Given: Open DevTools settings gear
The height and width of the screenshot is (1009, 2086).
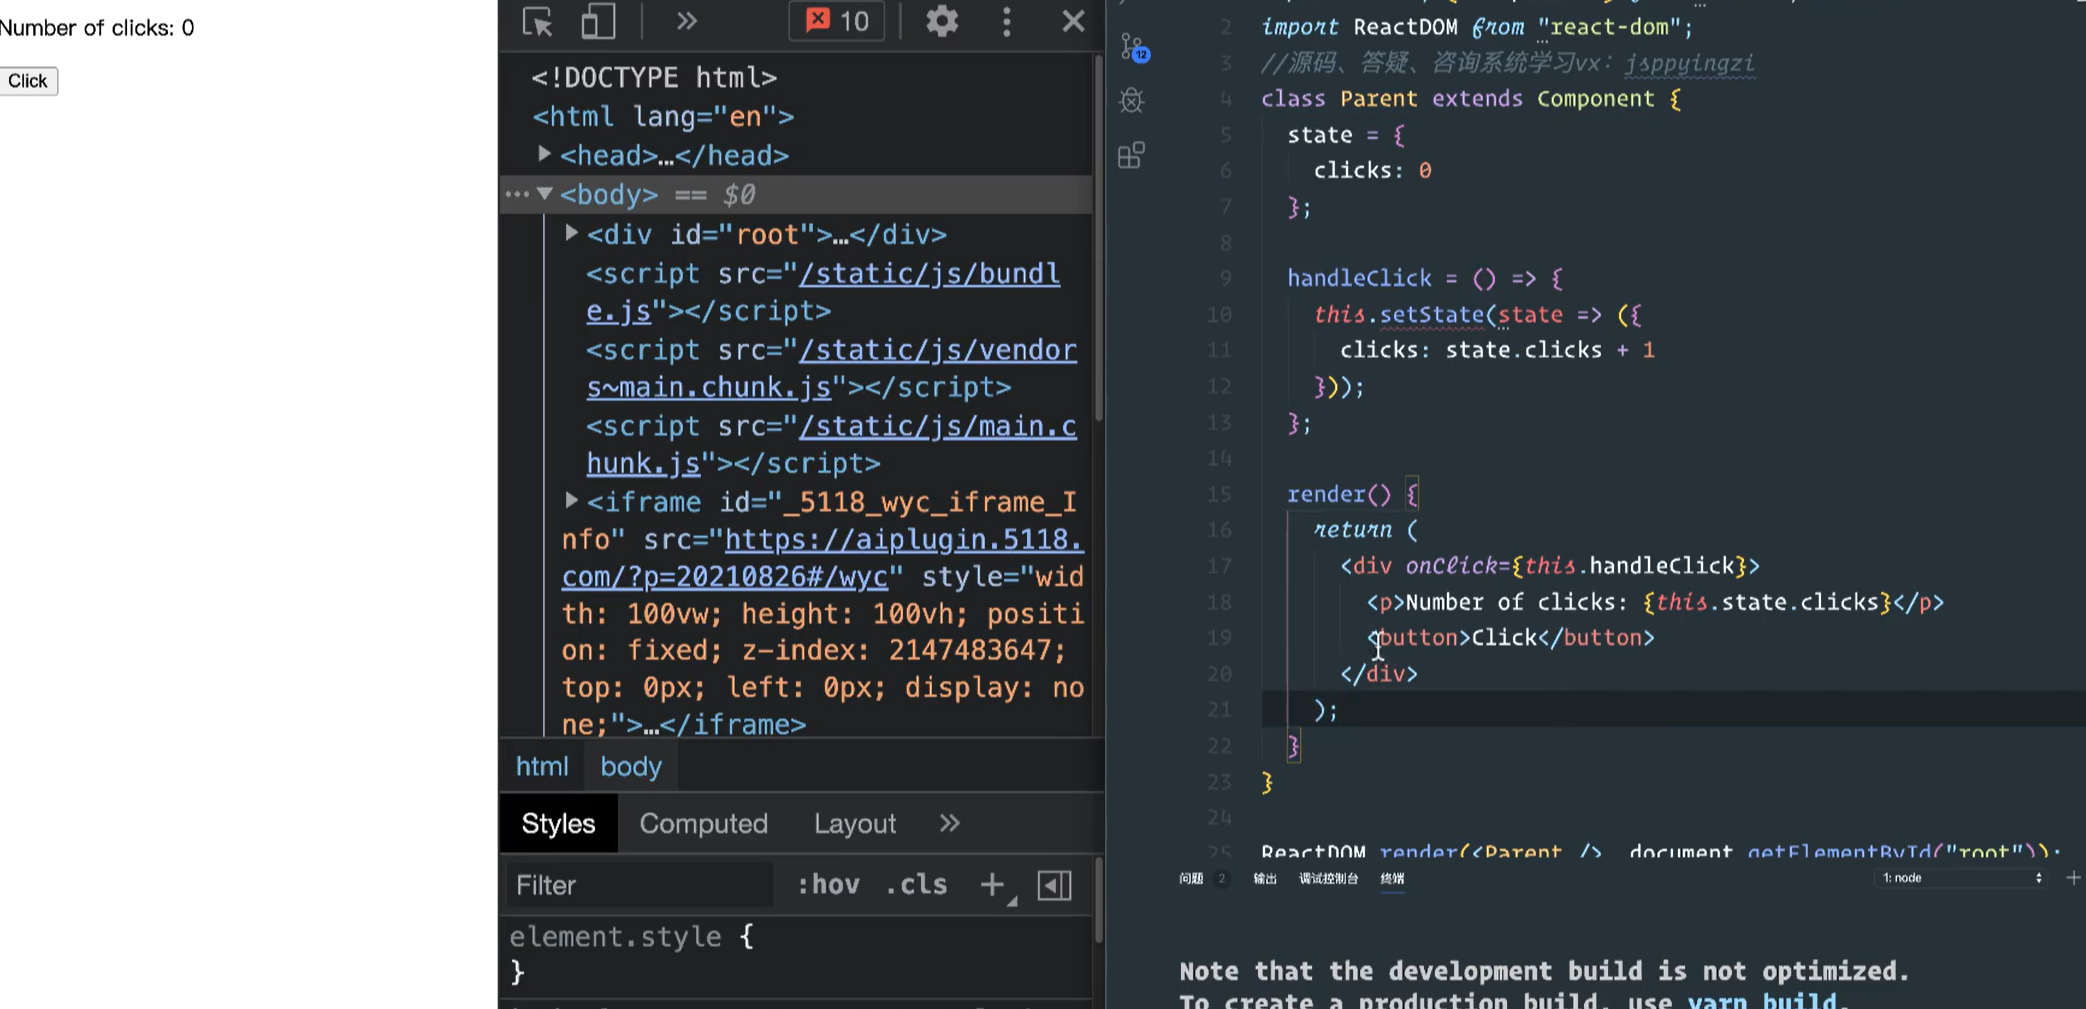Looking at the screenshot, I should [x=941, y=21].
